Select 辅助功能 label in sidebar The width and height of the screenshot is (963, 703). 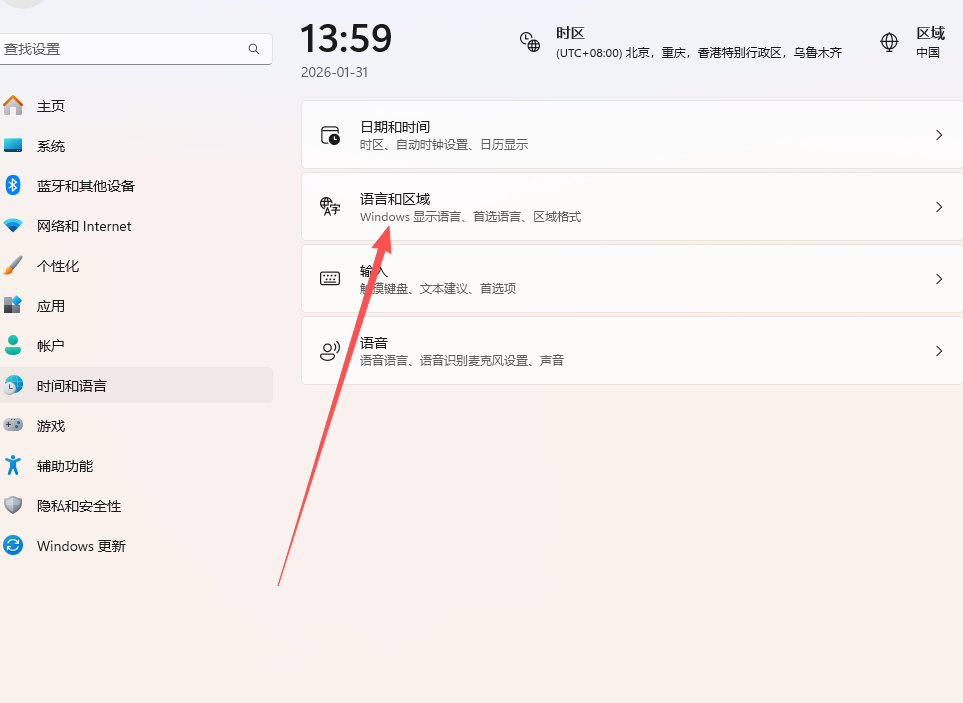(x=65, y=466)
